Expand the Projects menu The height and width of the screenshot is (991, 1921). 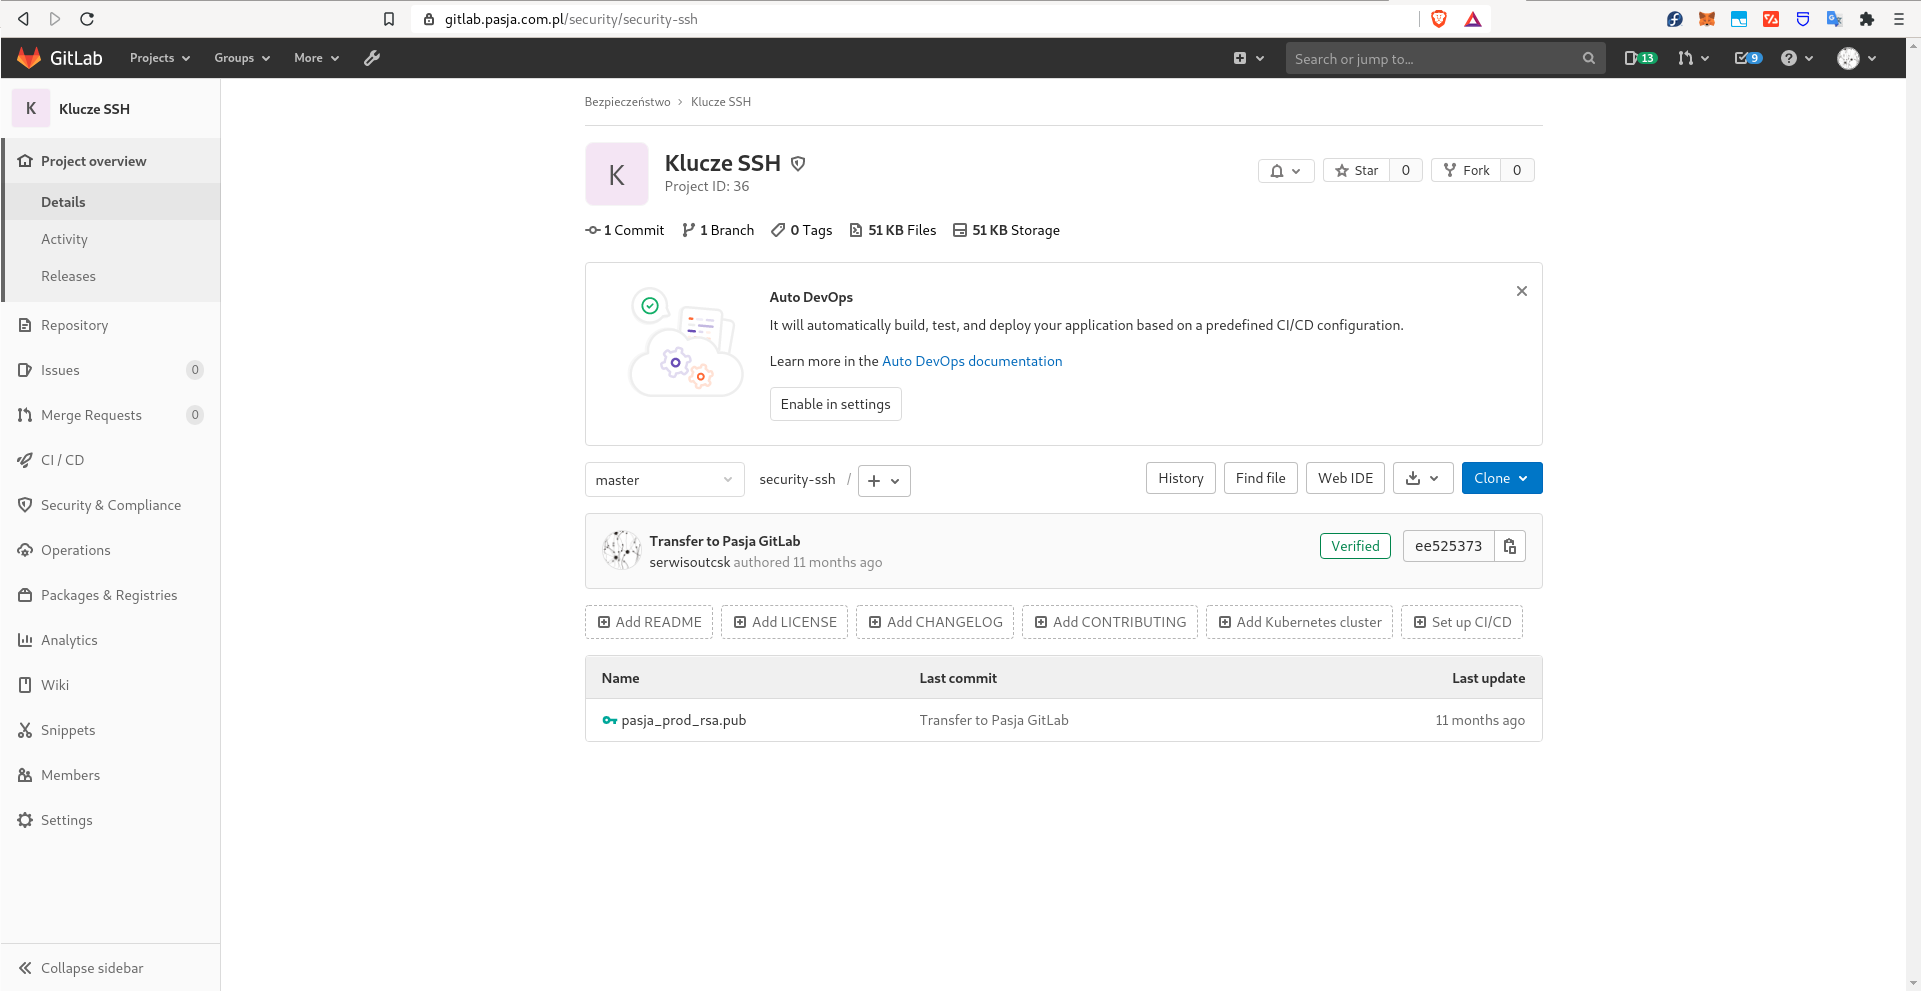click(x=160, y=58)
